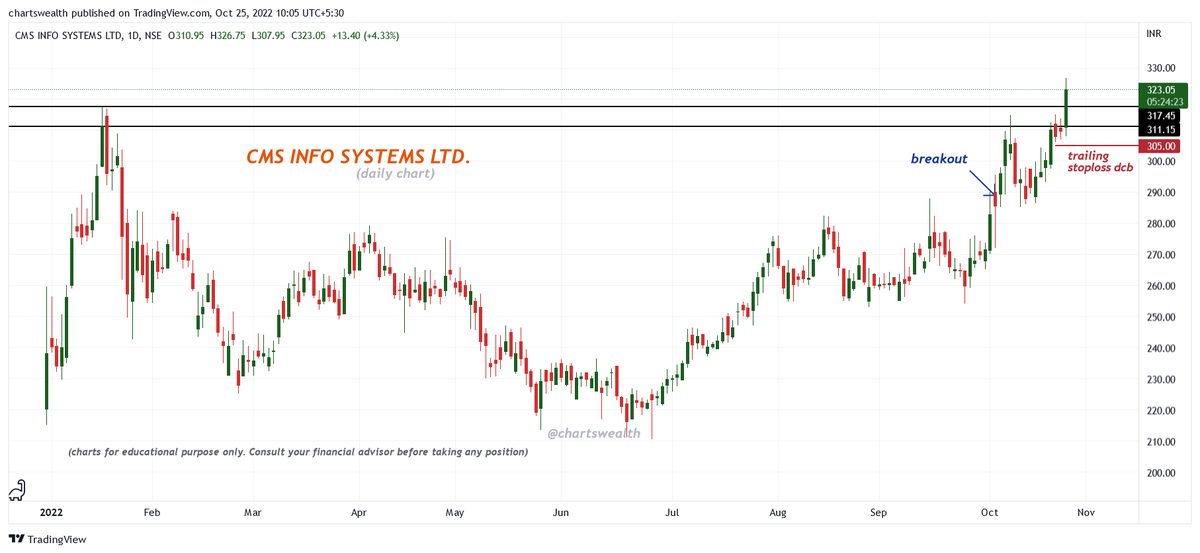Select the 'trailing stoploss dcb' annotation text
1200x553 pixels.
[x=1100, y=161]
